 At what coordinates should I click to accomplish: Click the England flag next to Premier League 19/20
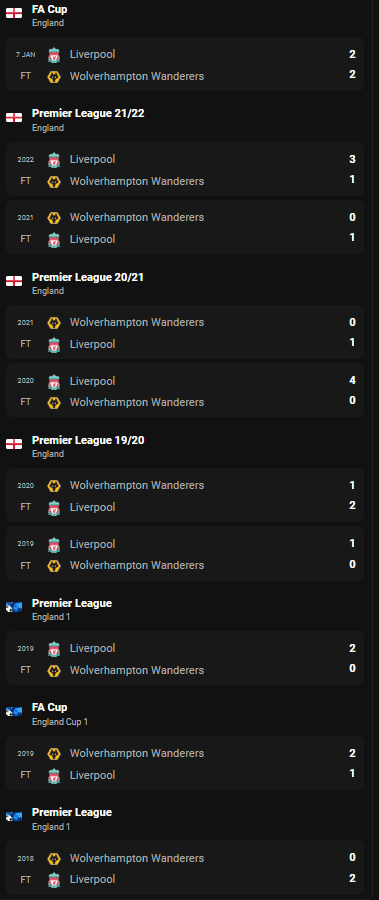pos(14,444)
